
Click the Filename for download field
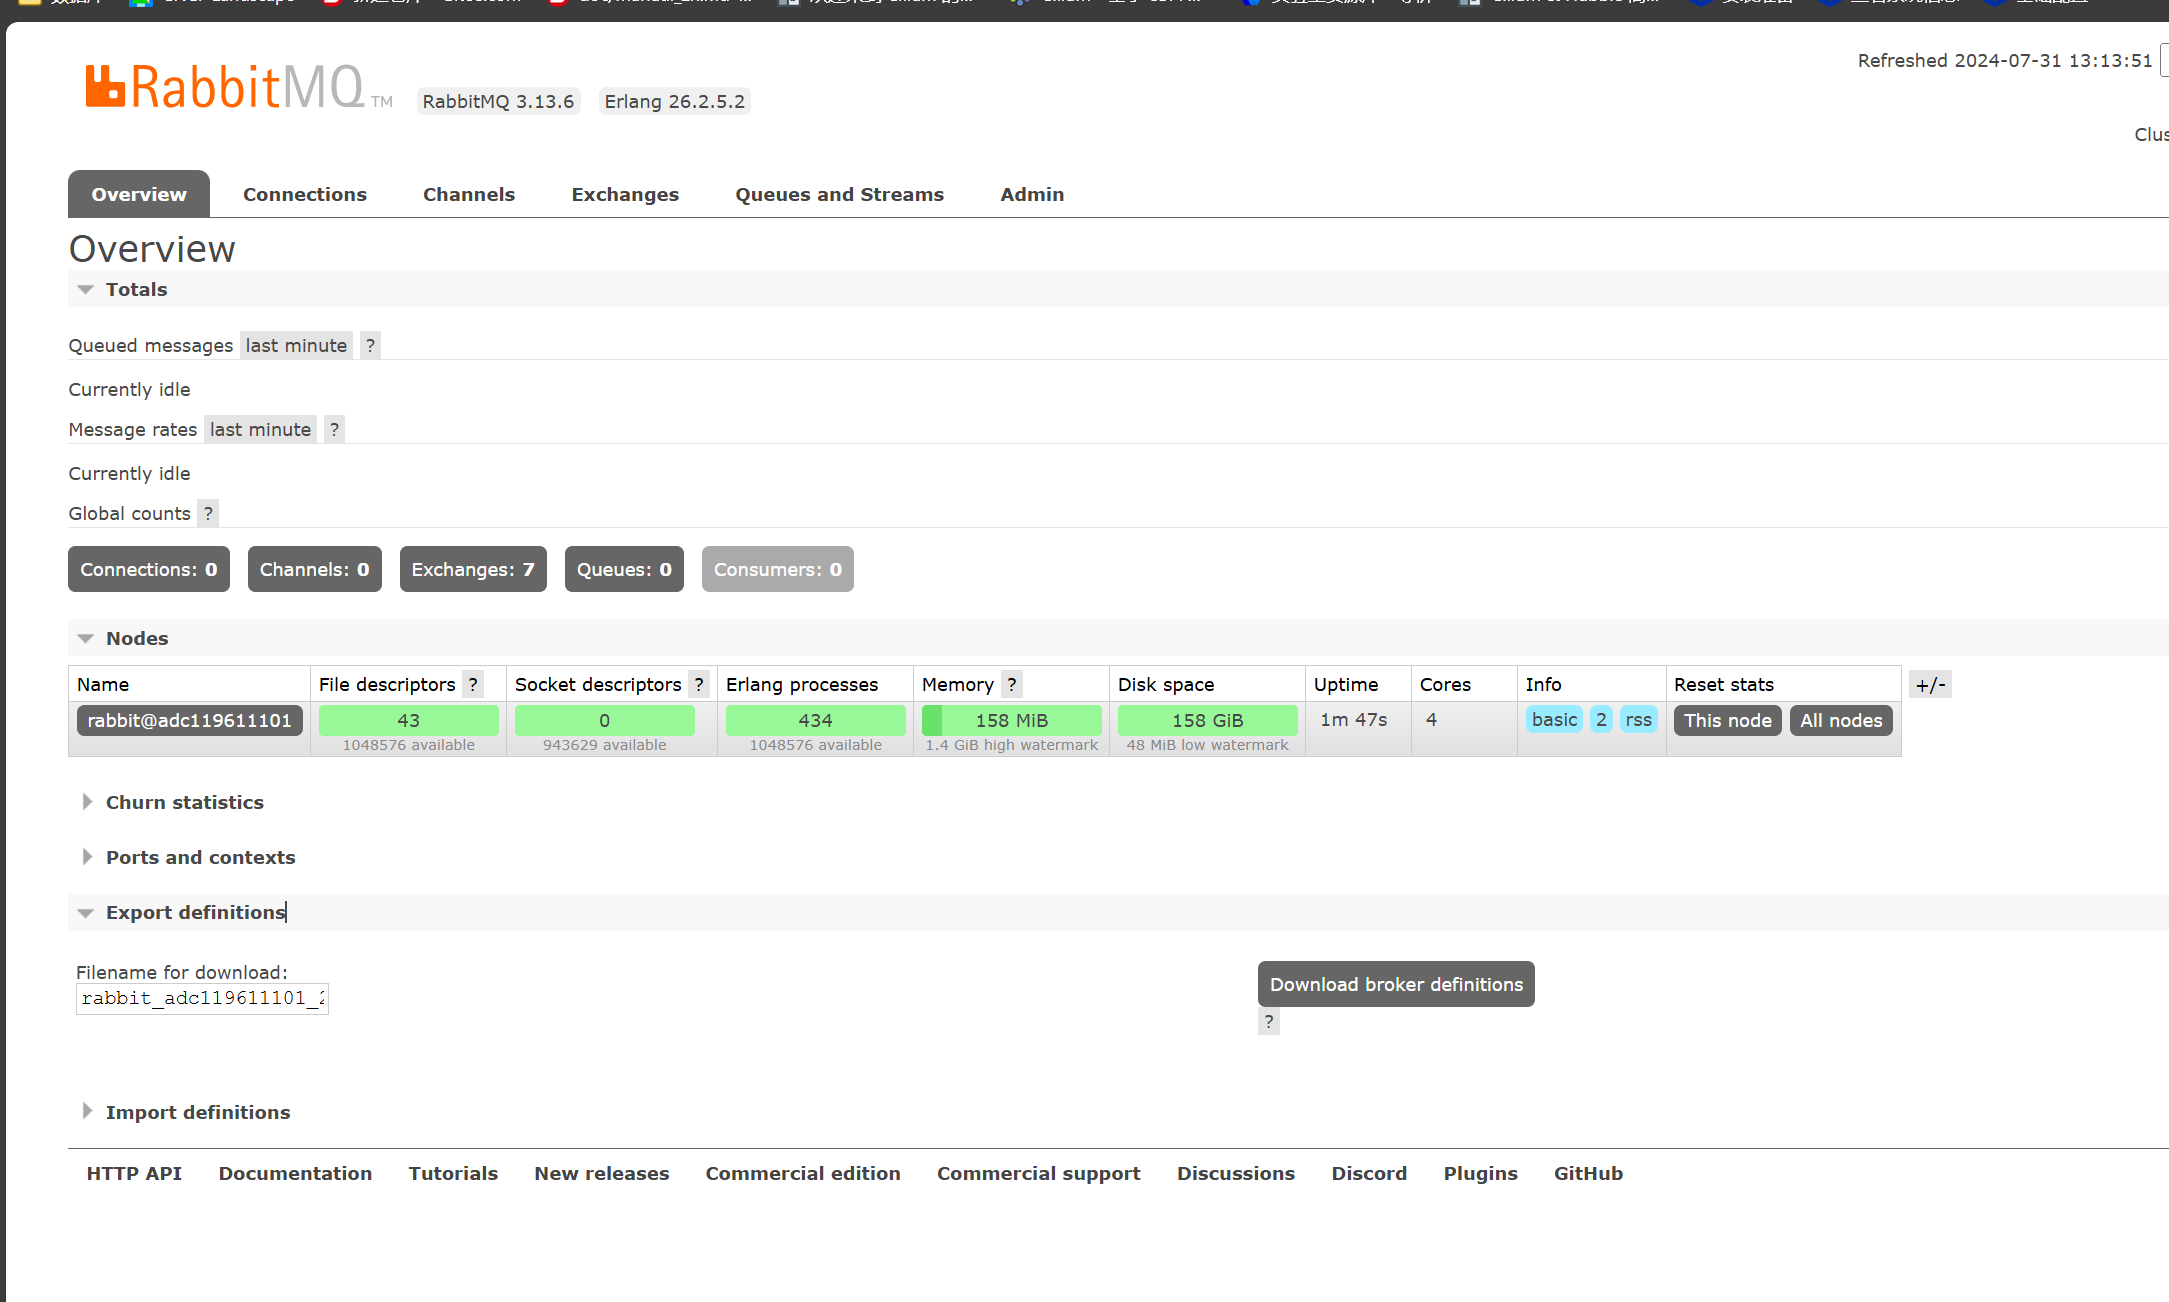point(202,998)
